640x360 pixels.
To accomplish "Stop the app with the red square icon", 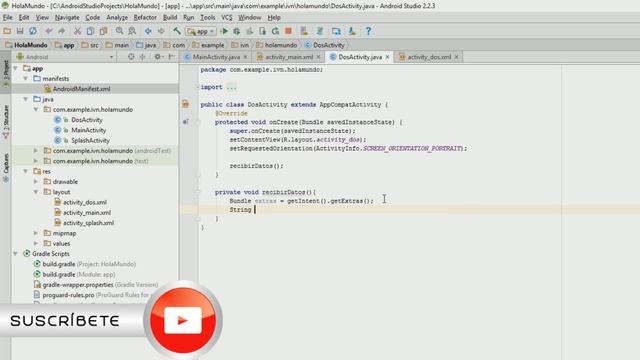I will click(x=289, y=31).
